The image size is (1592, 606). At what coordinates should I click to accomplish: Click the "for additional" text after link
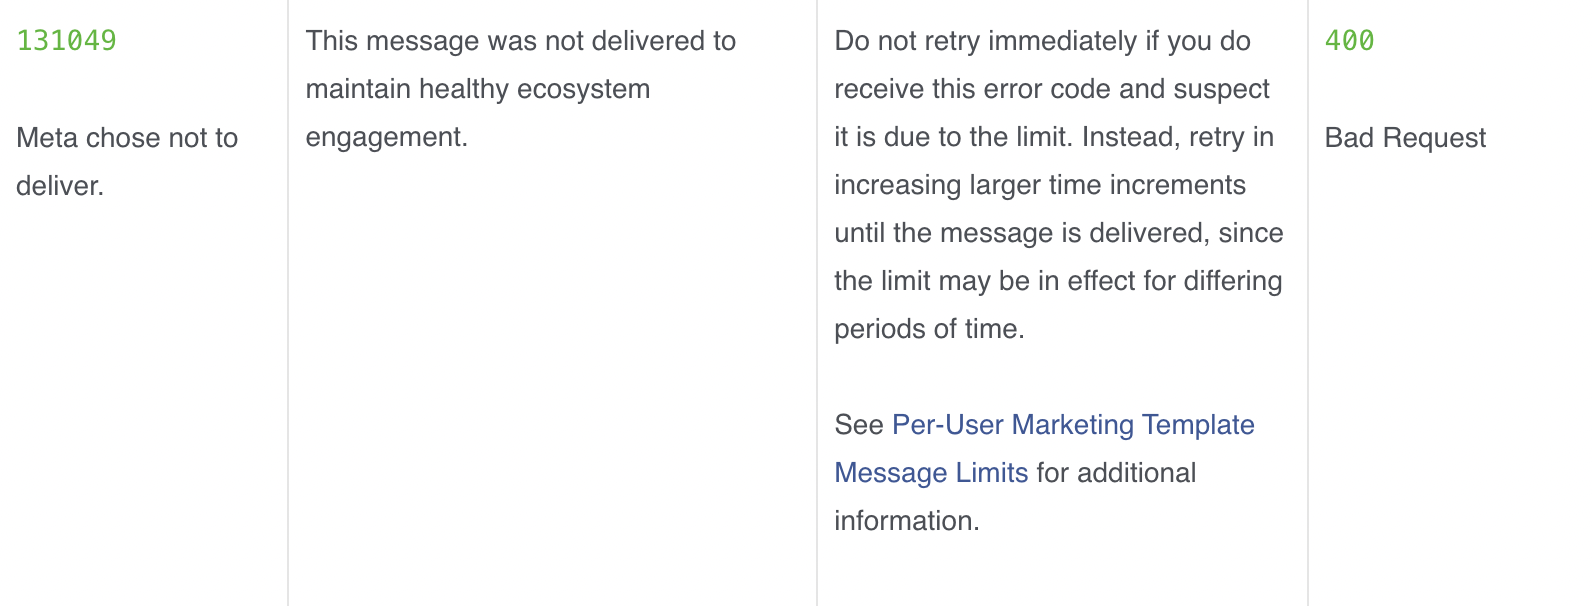1116,473
